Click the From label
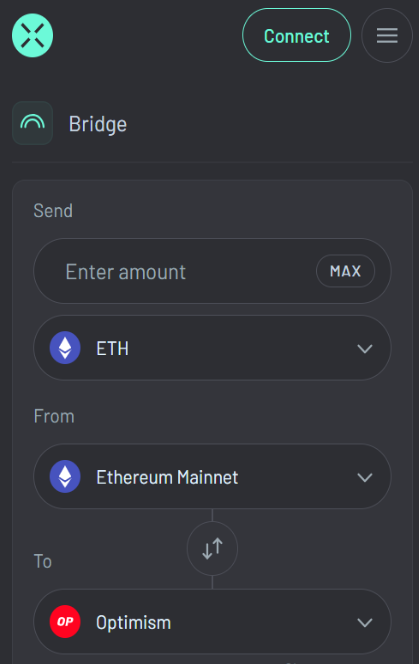This screenshot has height=664, width=419. pyautogui.click(x=54, y=416)
